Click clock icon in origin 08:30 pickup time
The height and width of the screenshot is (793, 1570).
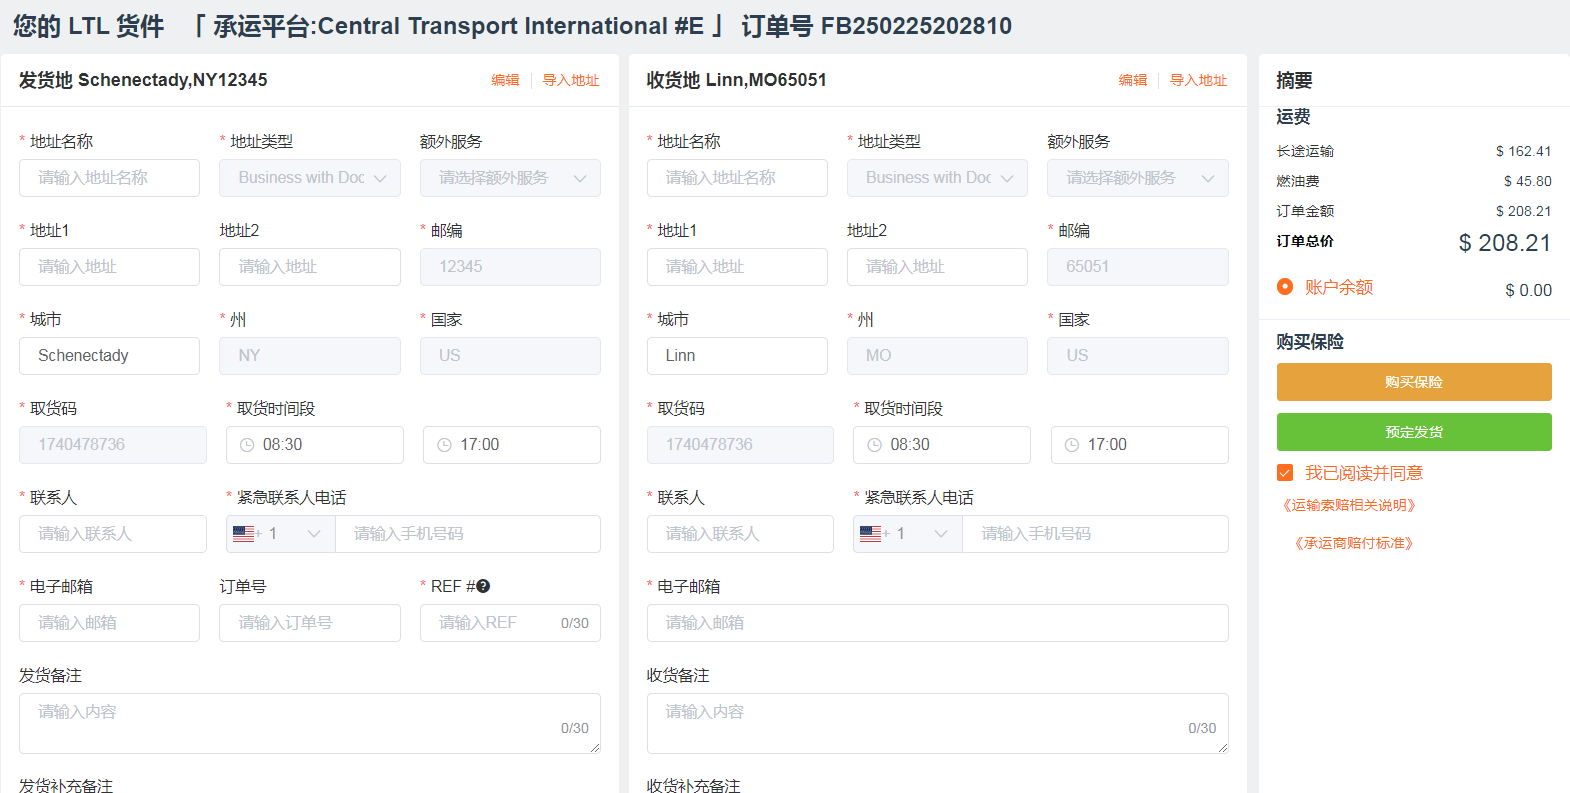tap(247, 445)
